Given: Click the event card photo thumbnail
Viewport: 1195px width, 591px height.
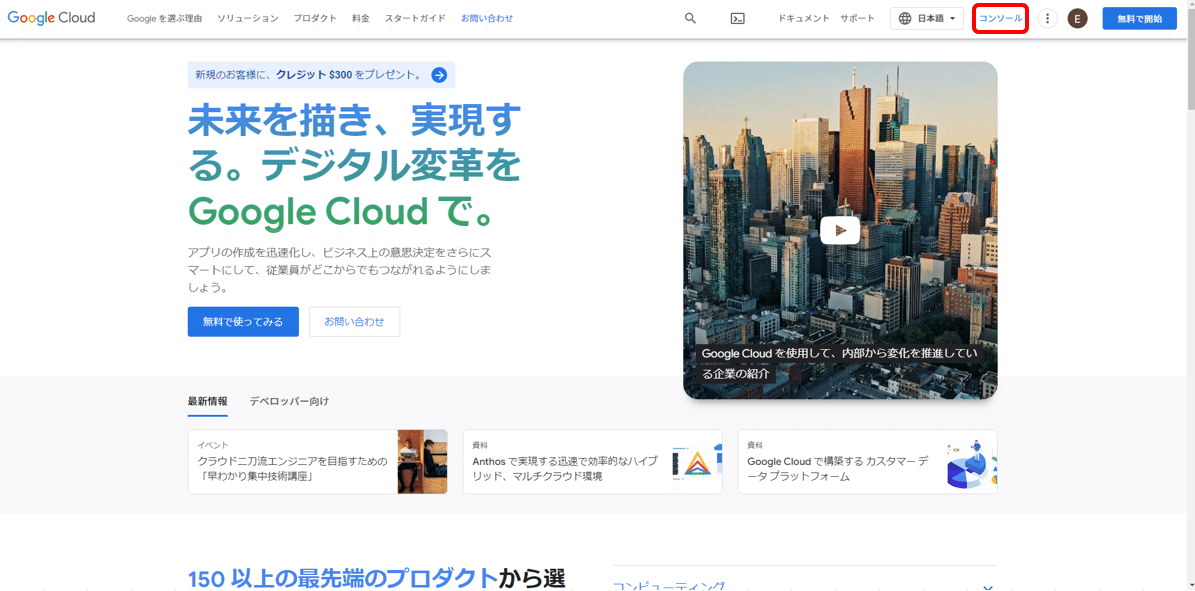Looking at the screenshot, I should click(422, 461).
